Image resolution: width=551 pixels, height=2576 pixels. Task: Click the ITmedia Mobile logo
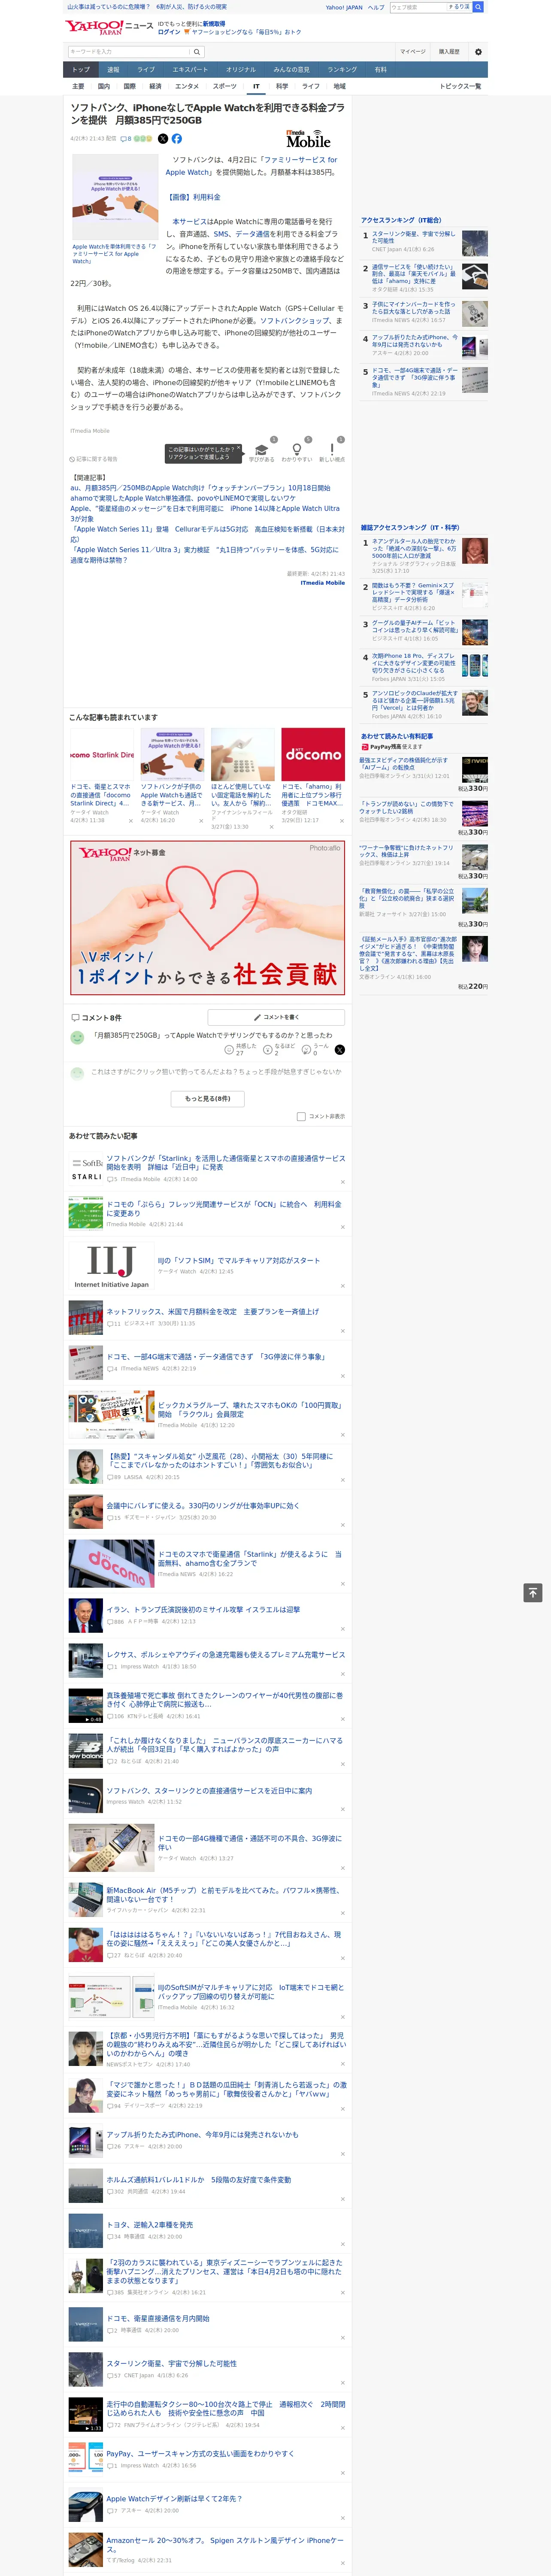coord(308,139)
